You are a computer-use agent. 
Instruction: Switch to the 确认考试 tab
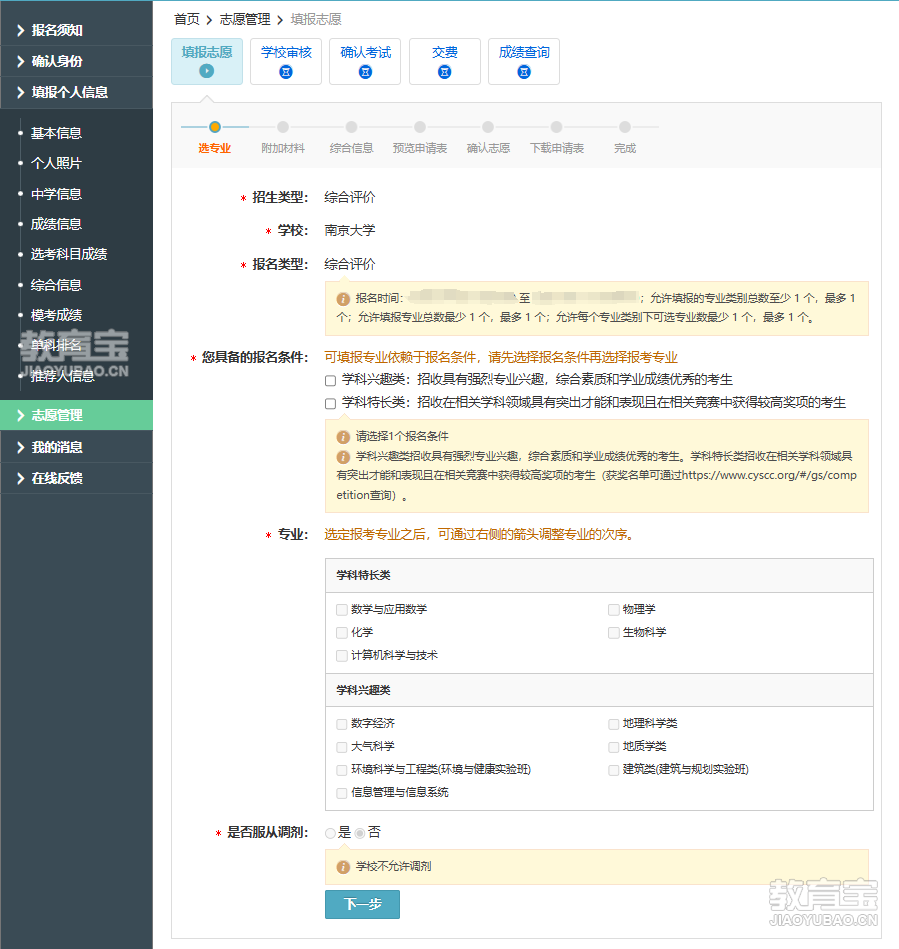[x=365, y=61]
